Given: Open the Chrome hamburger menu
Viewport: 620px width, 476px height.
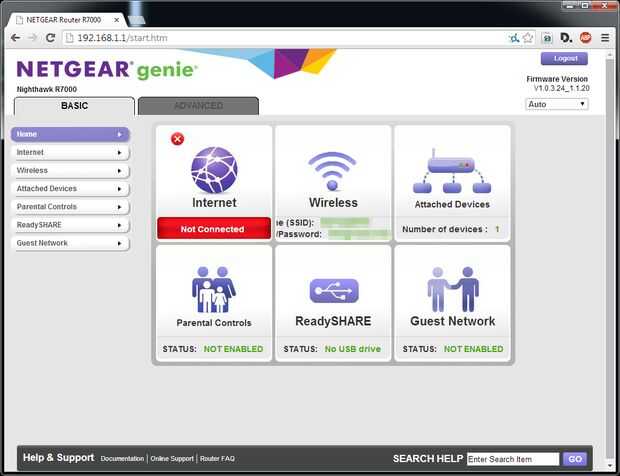Looking at the screenshot, I should (x=605, y=38).
